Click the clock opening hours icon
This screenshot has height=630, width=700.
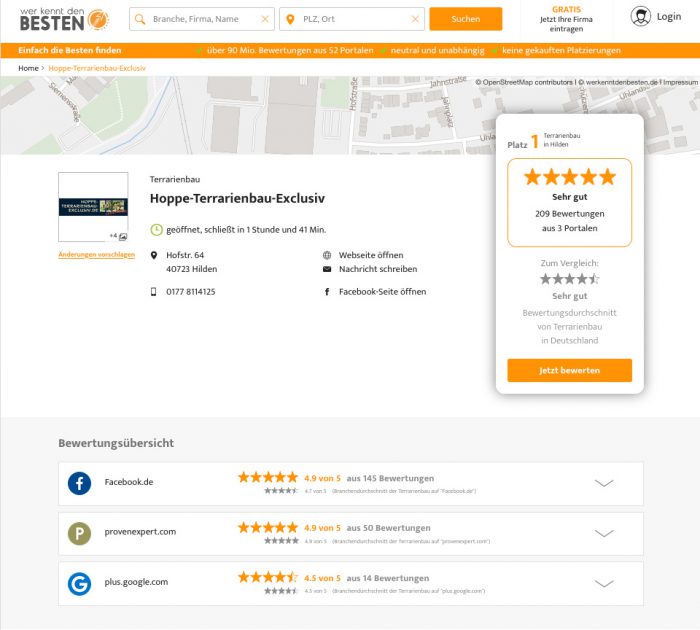coord(156,230)
